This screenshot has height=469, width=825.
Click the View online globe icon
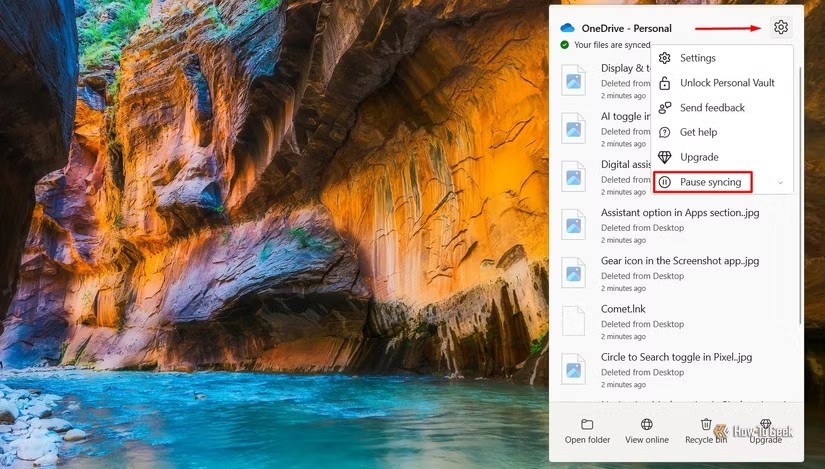[x=647, y=425]
